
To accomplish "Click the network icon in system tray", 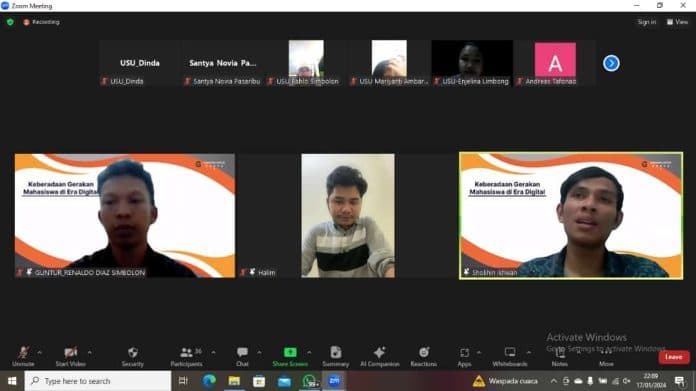I will click(x=615, y=381).
